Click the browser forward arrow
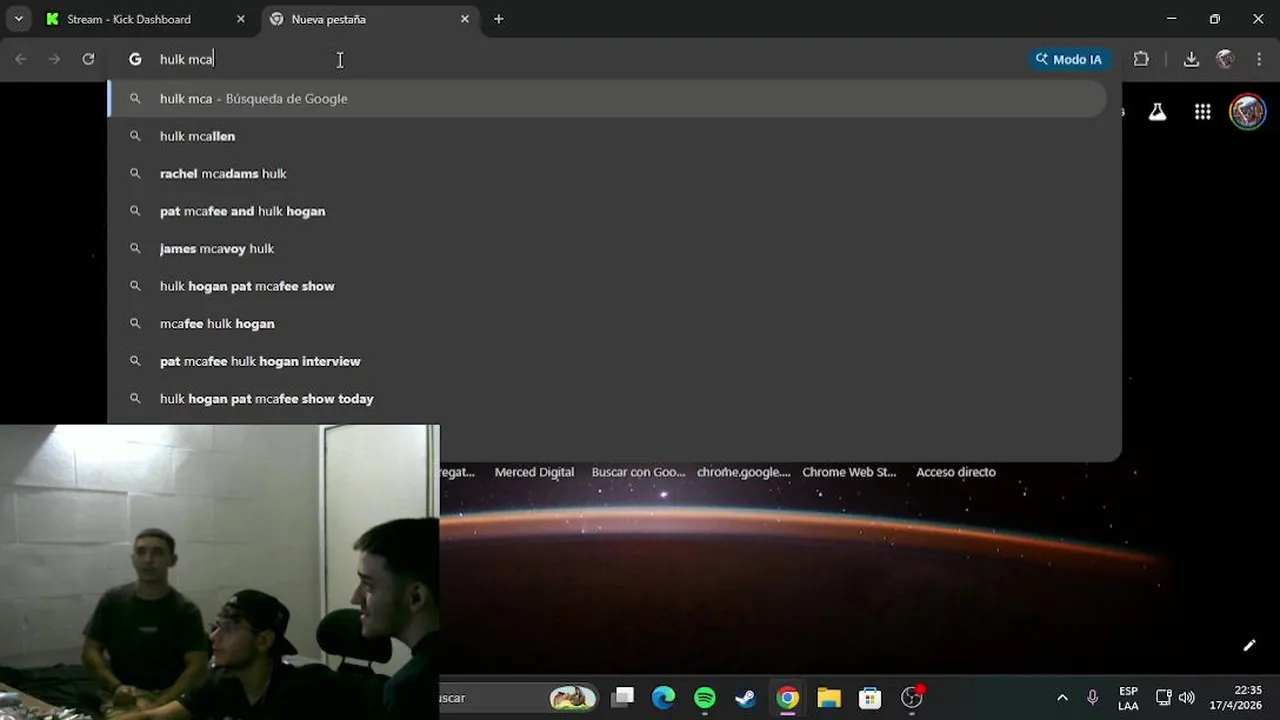Image resolution: width=1280 pixels, height=720 pixels. (x=54, y=59)
